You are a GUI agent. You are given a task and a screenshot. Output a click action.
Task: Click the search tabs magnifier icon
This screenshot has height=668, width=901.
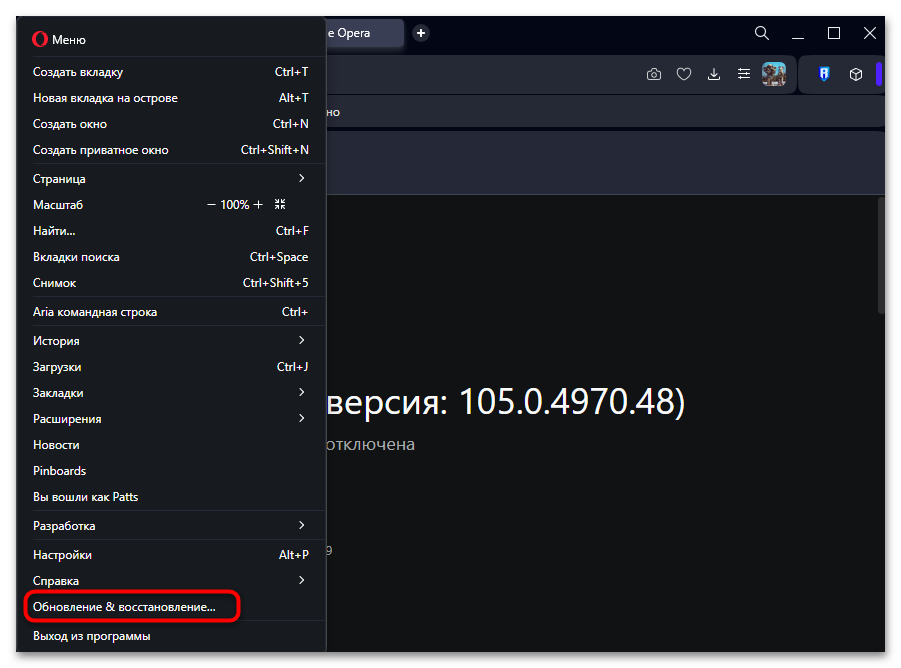761,33
